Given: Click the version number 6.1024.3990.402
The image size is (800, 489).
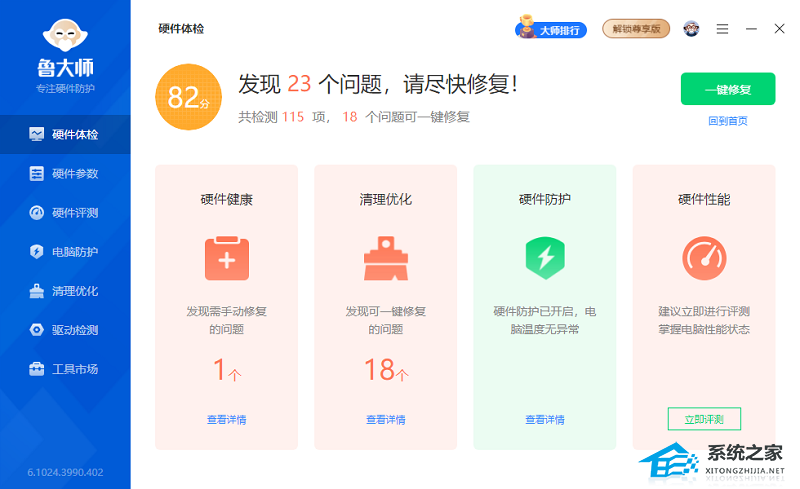Looking at the screenshot, I should (x=65, y=473).
